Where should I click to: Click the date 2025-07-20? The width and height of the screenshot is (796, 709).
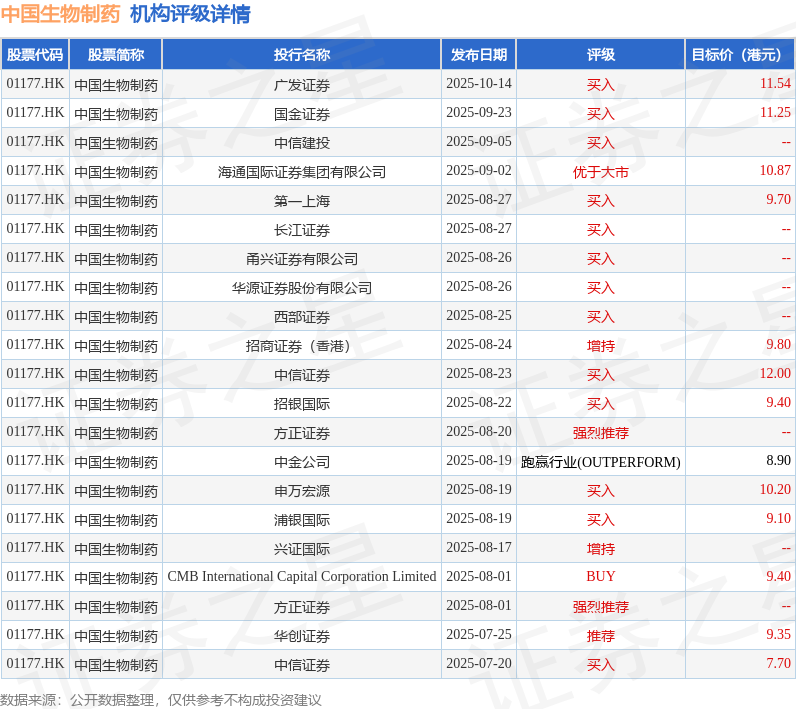point(479,663)
